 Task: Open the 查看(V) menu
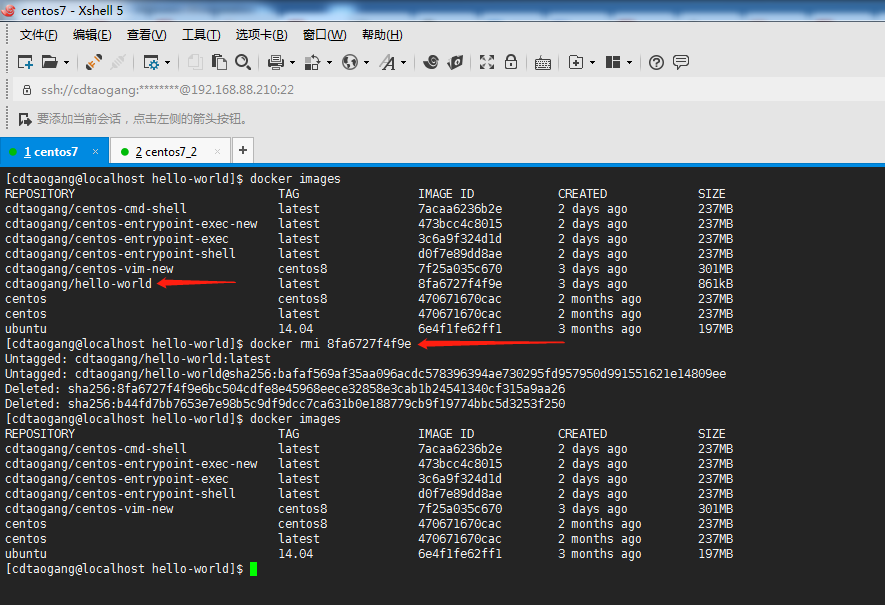click(x=146, y=35)
